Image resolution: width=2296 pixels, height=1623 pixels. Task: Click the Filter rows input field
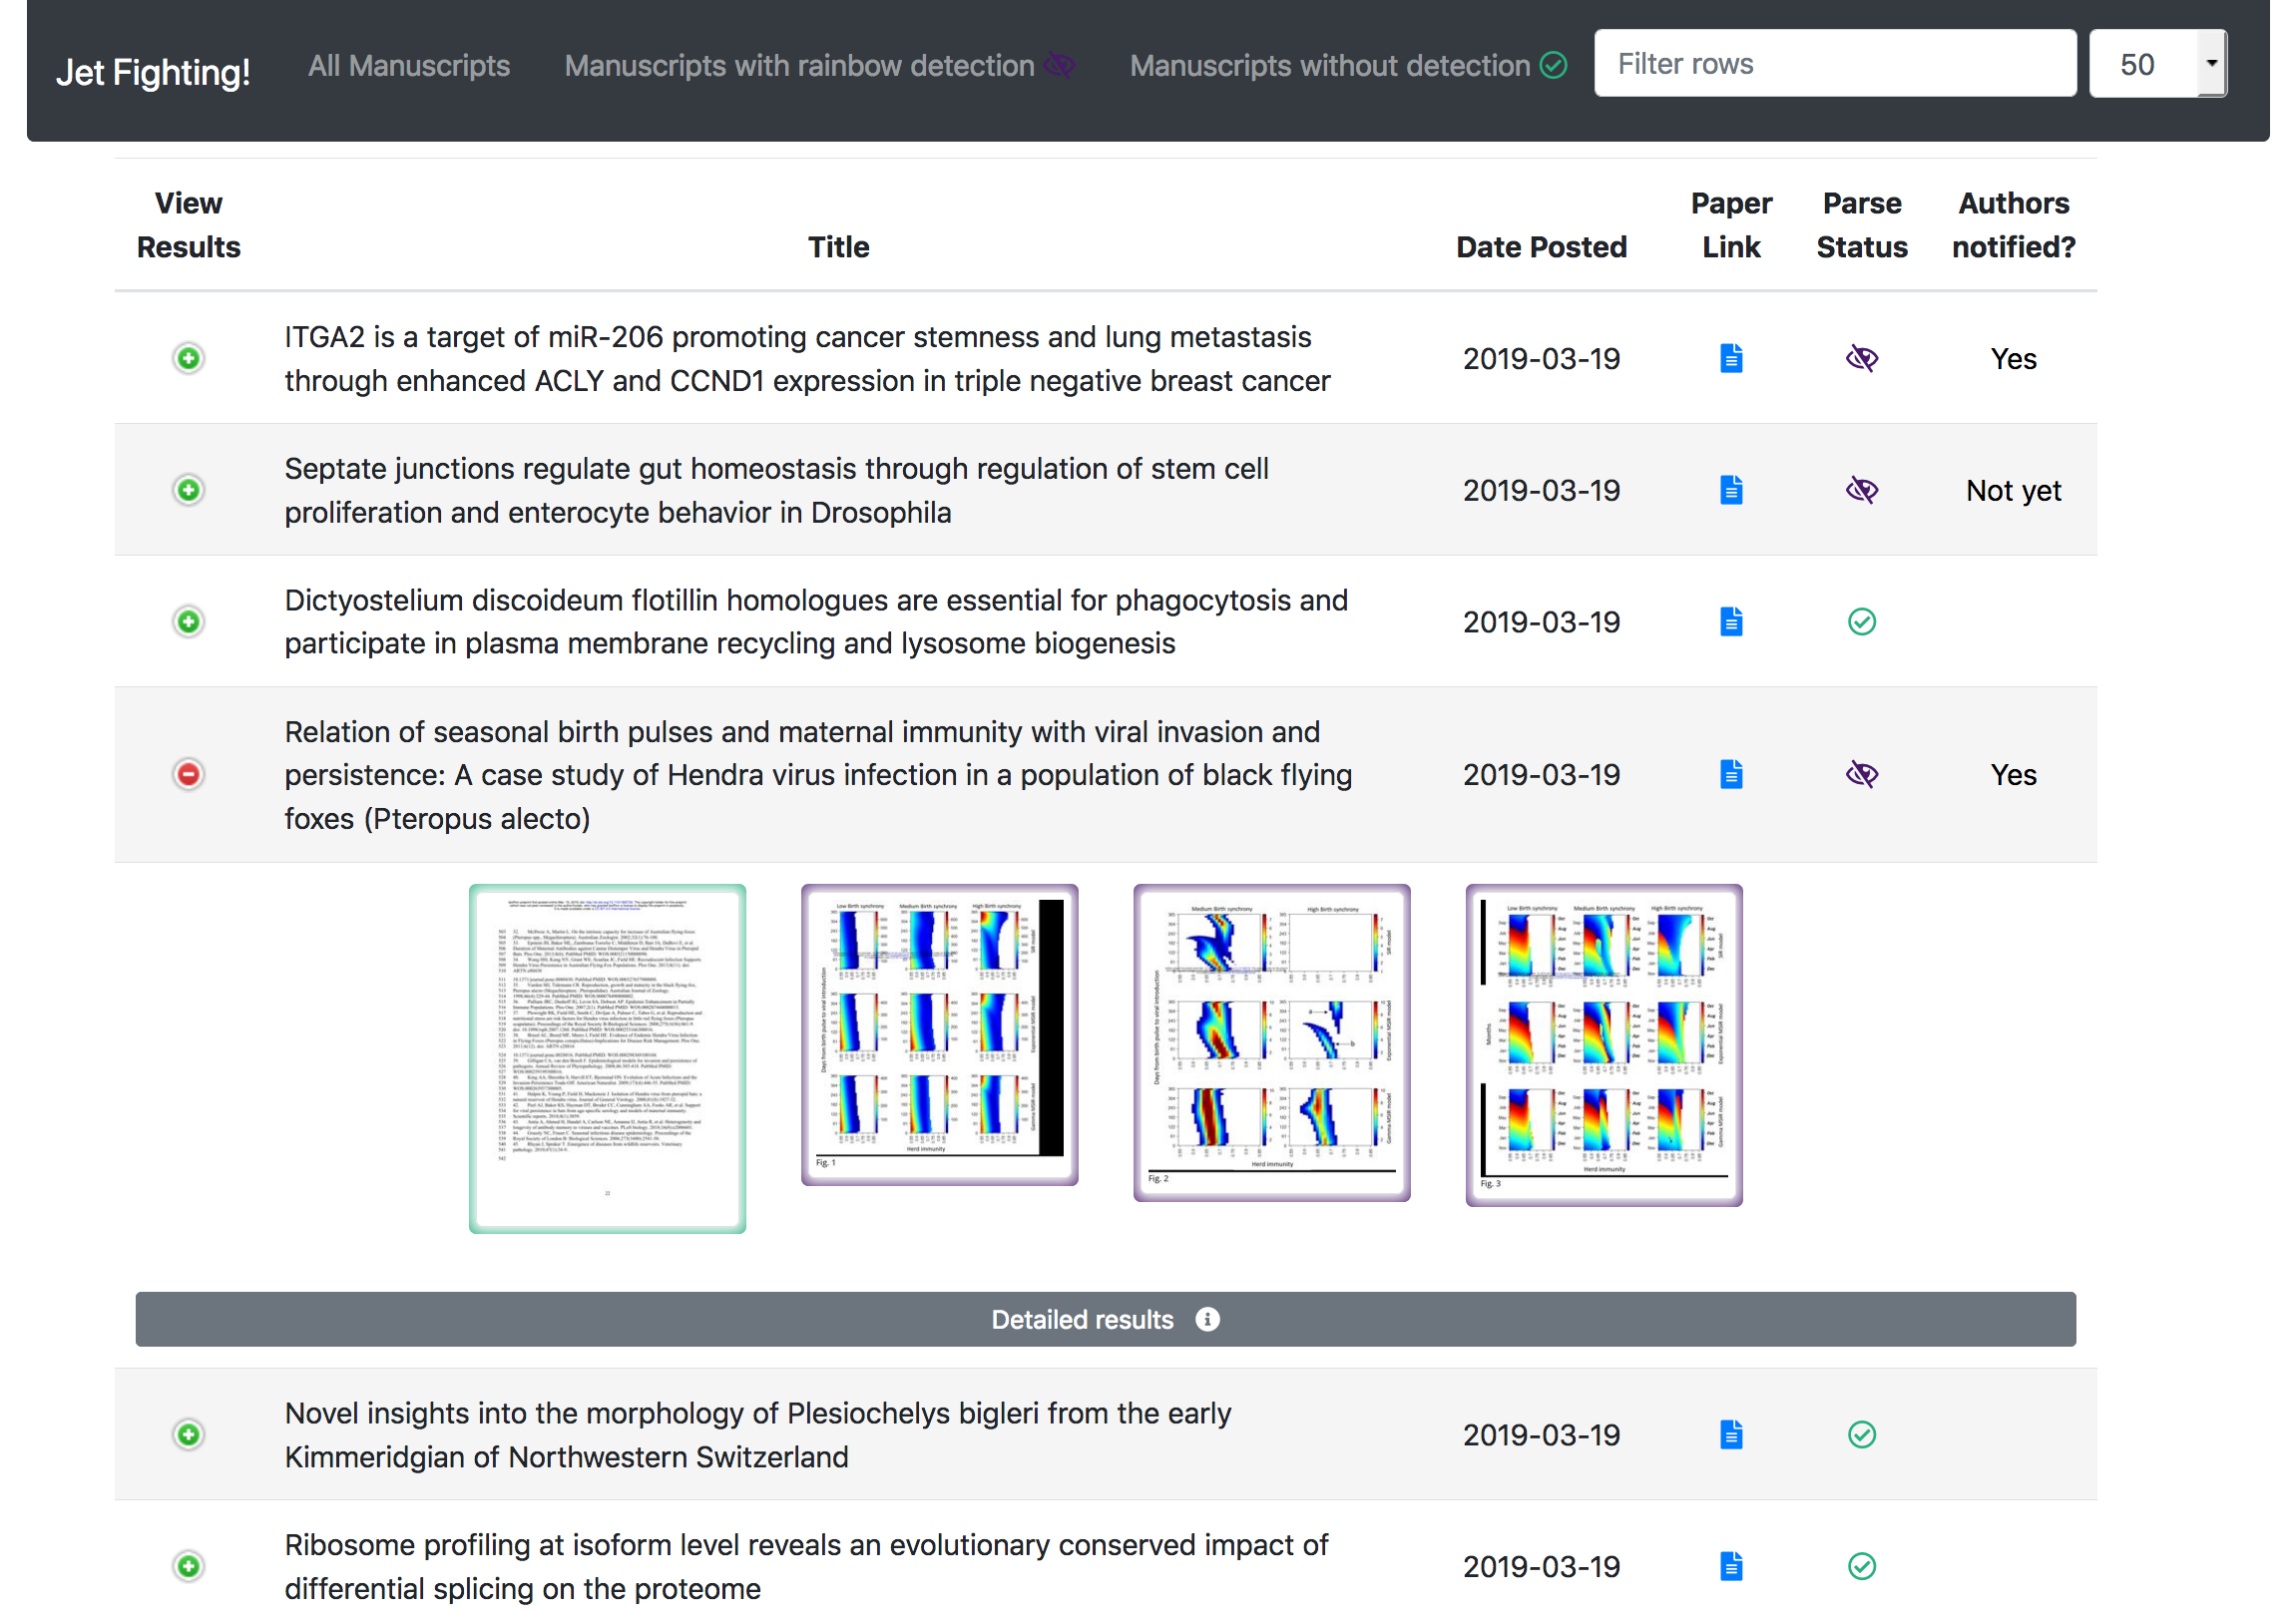click(1834, 64)
